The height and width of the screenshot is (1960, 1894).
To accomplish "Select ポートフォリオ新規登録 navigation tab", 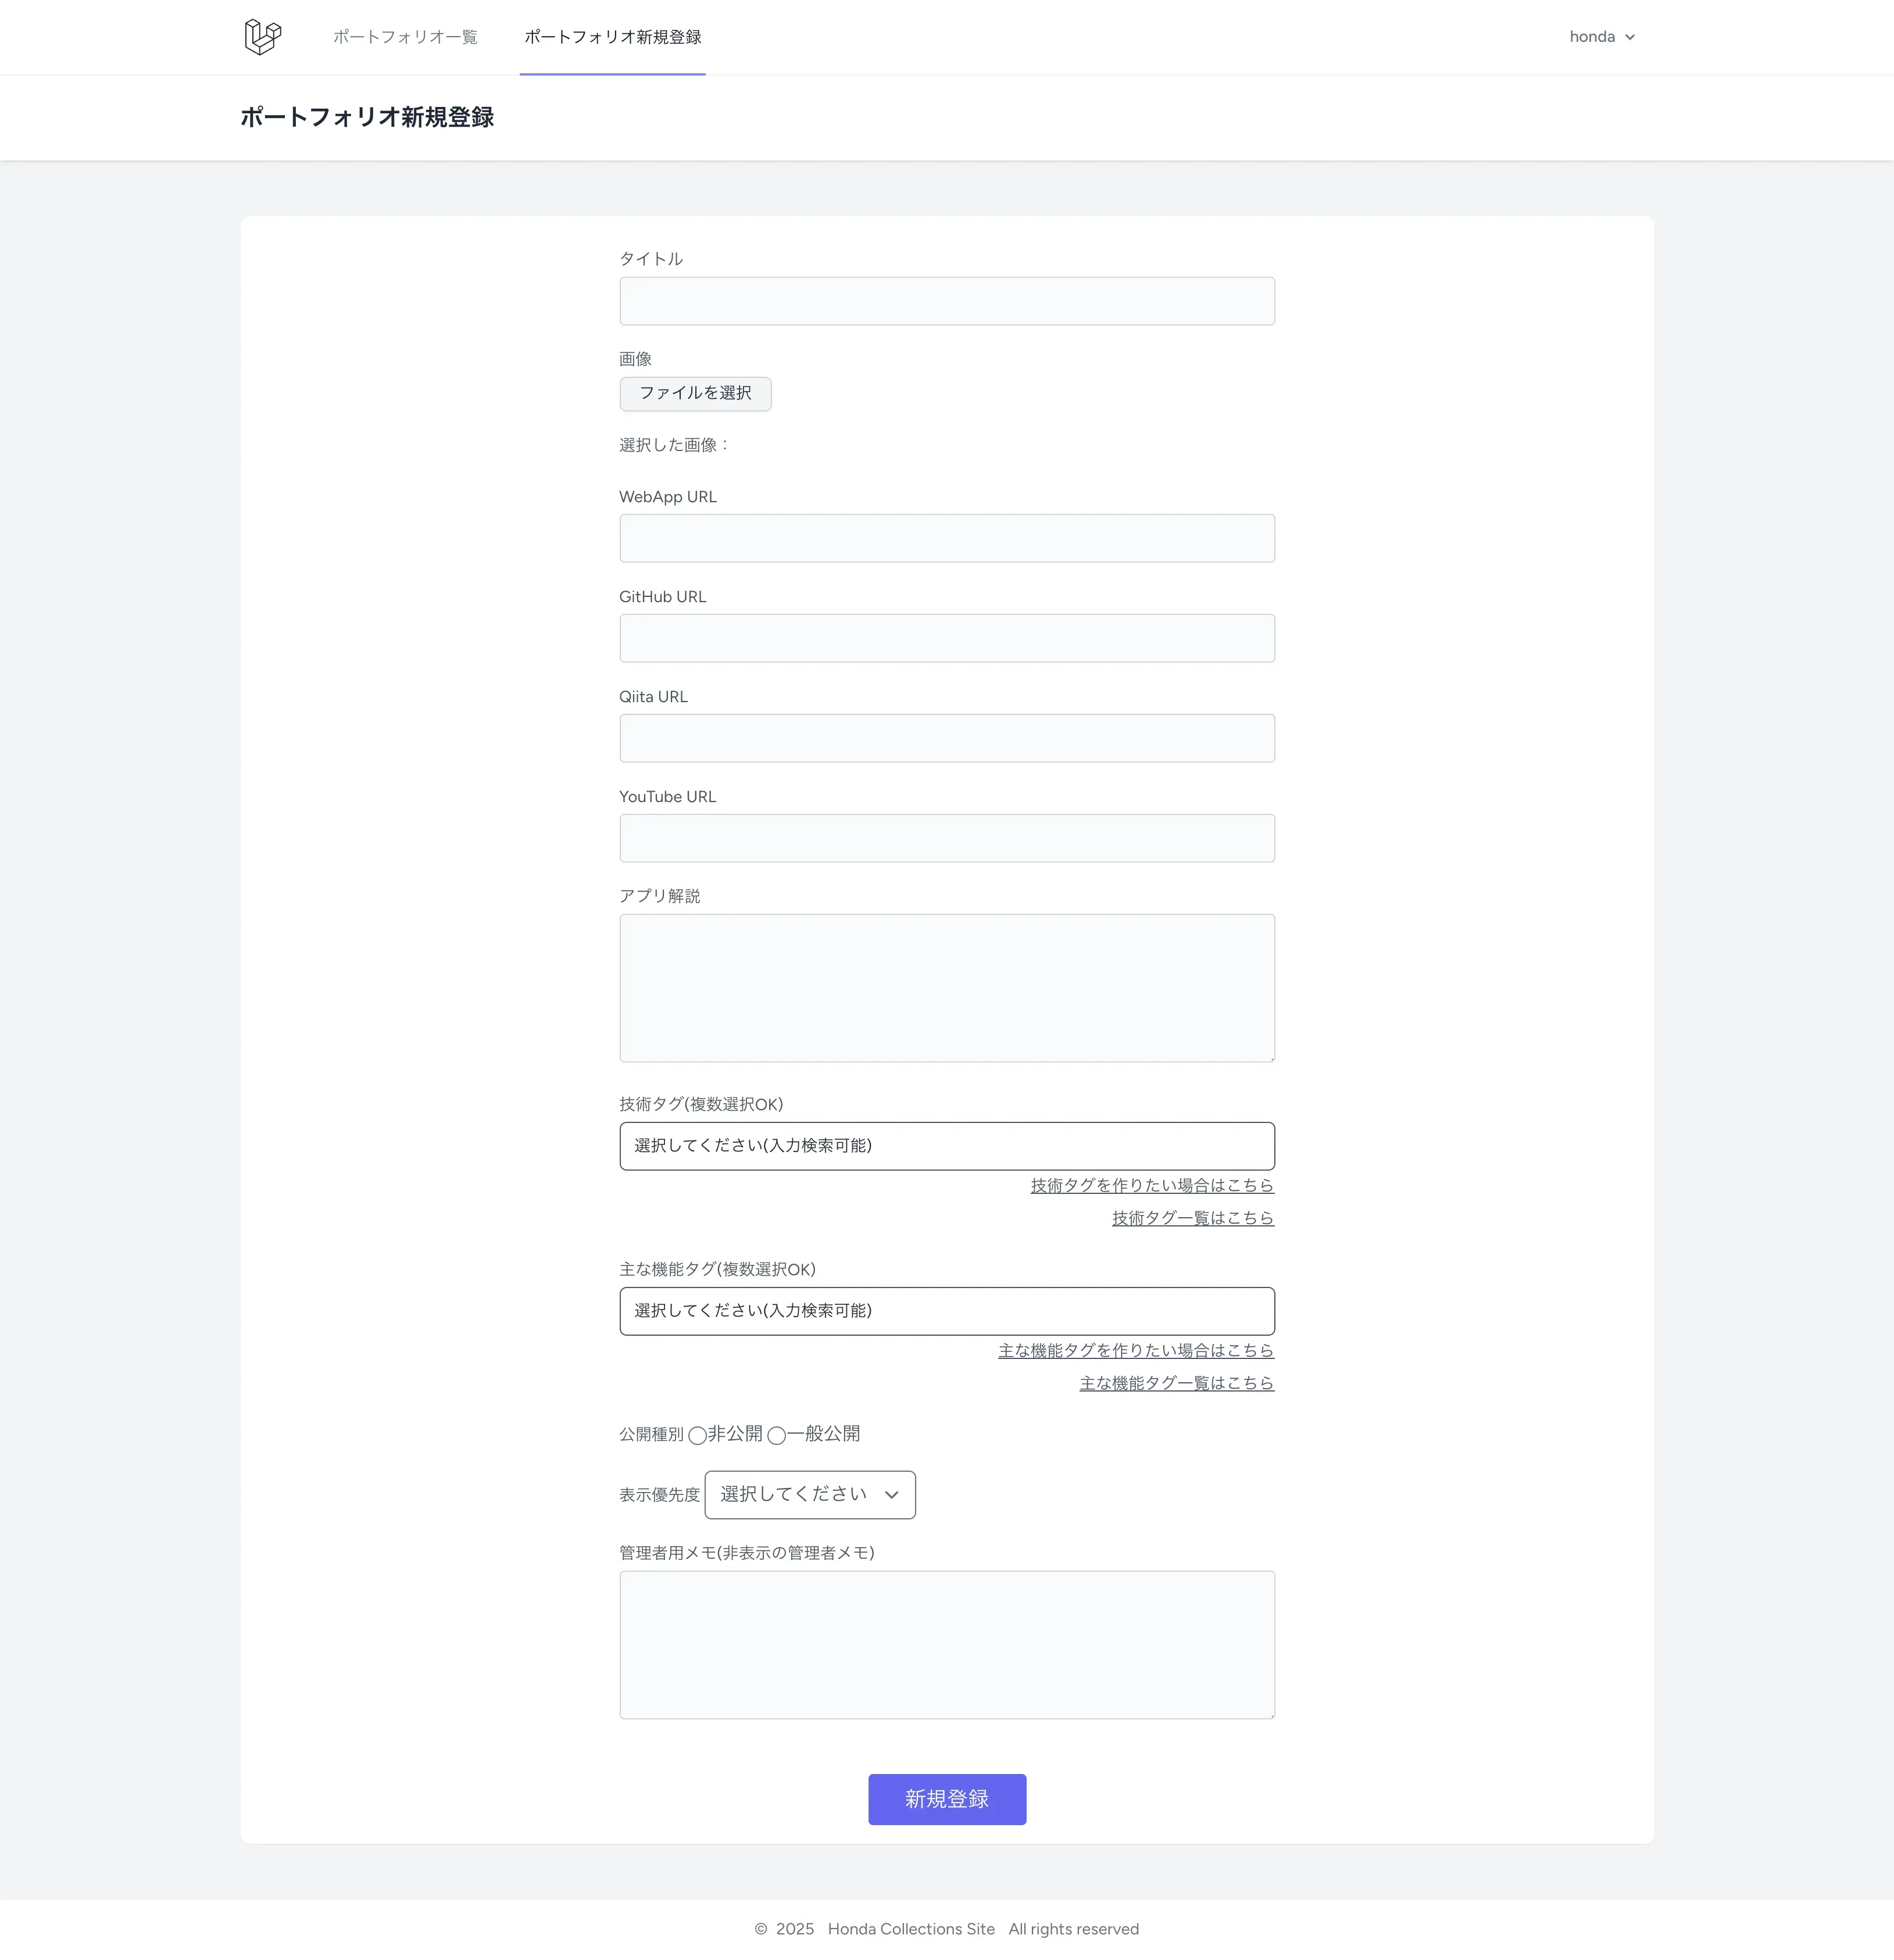I will (x=612, y=37).
